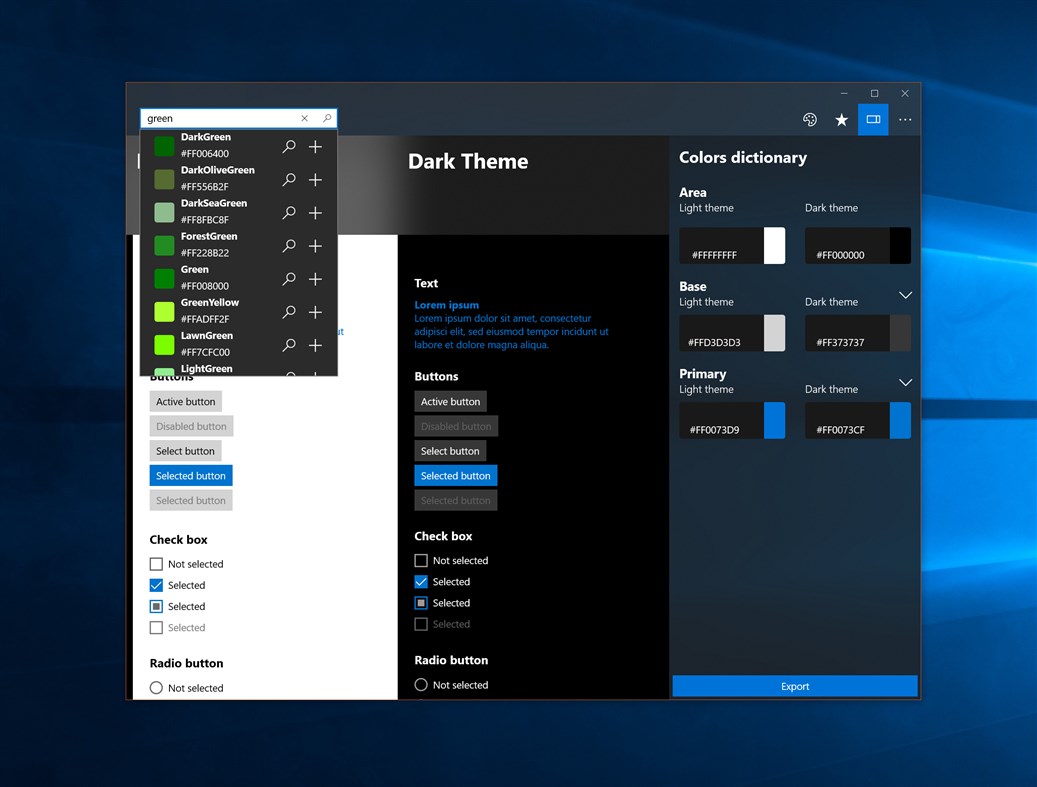
Task: Open the ellipsis more options menu
Action: [x=905, y=119]
